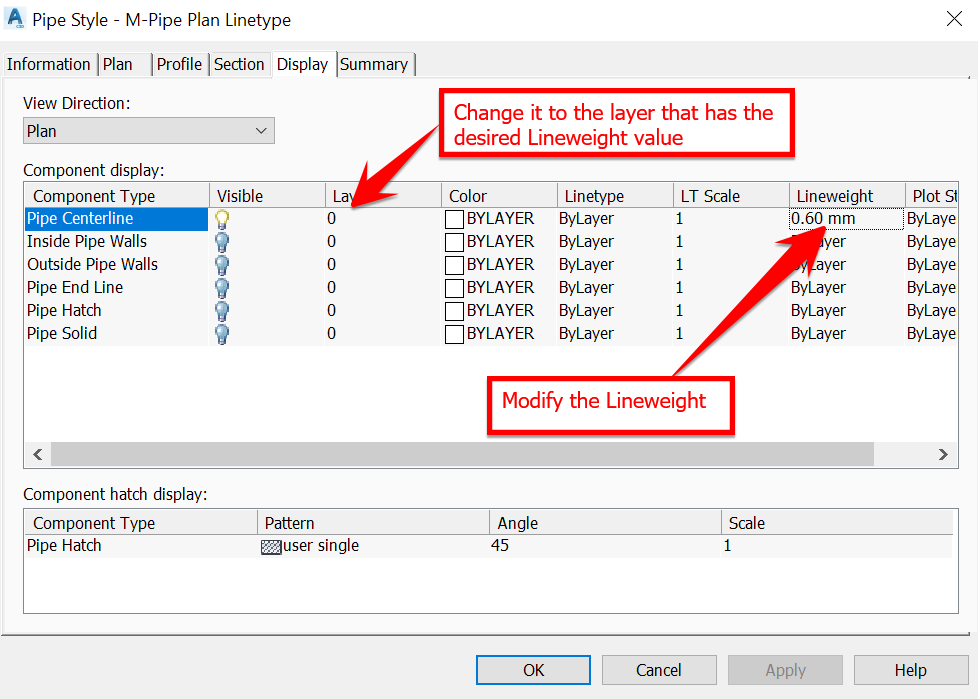Open Help for the Pipe Style dialog

pos(910,670)
